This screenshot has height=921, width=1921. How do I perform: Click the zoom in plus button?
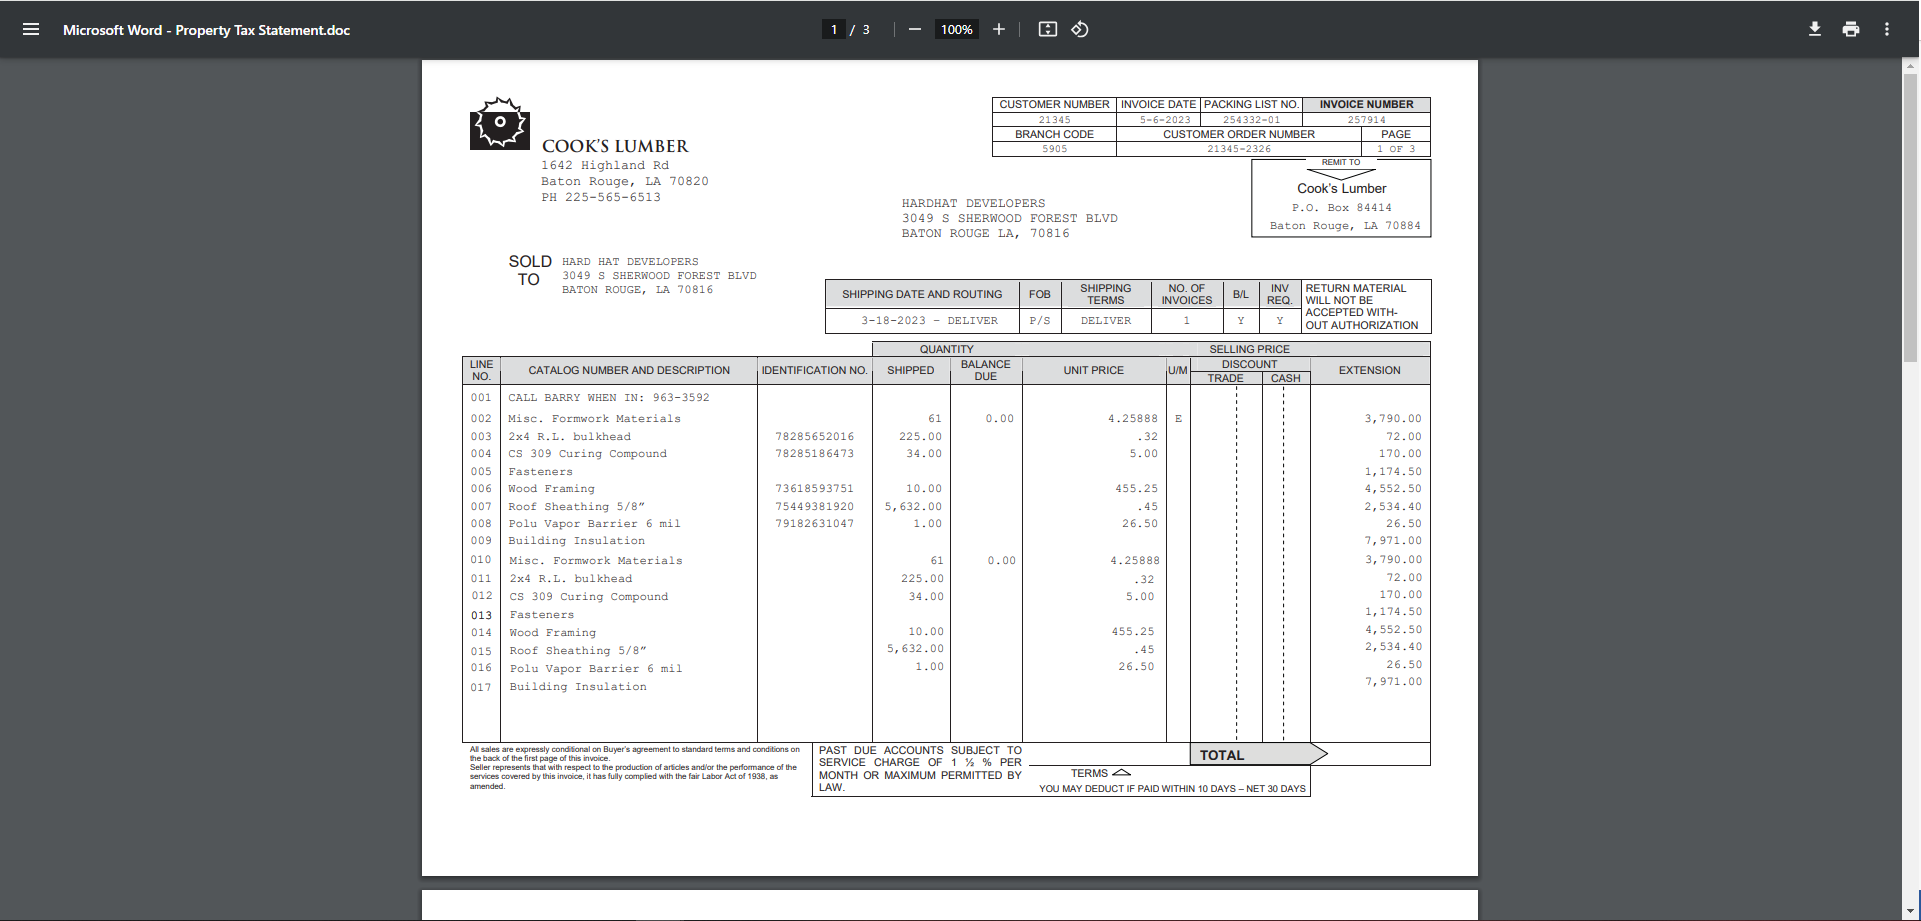[998, 29]
